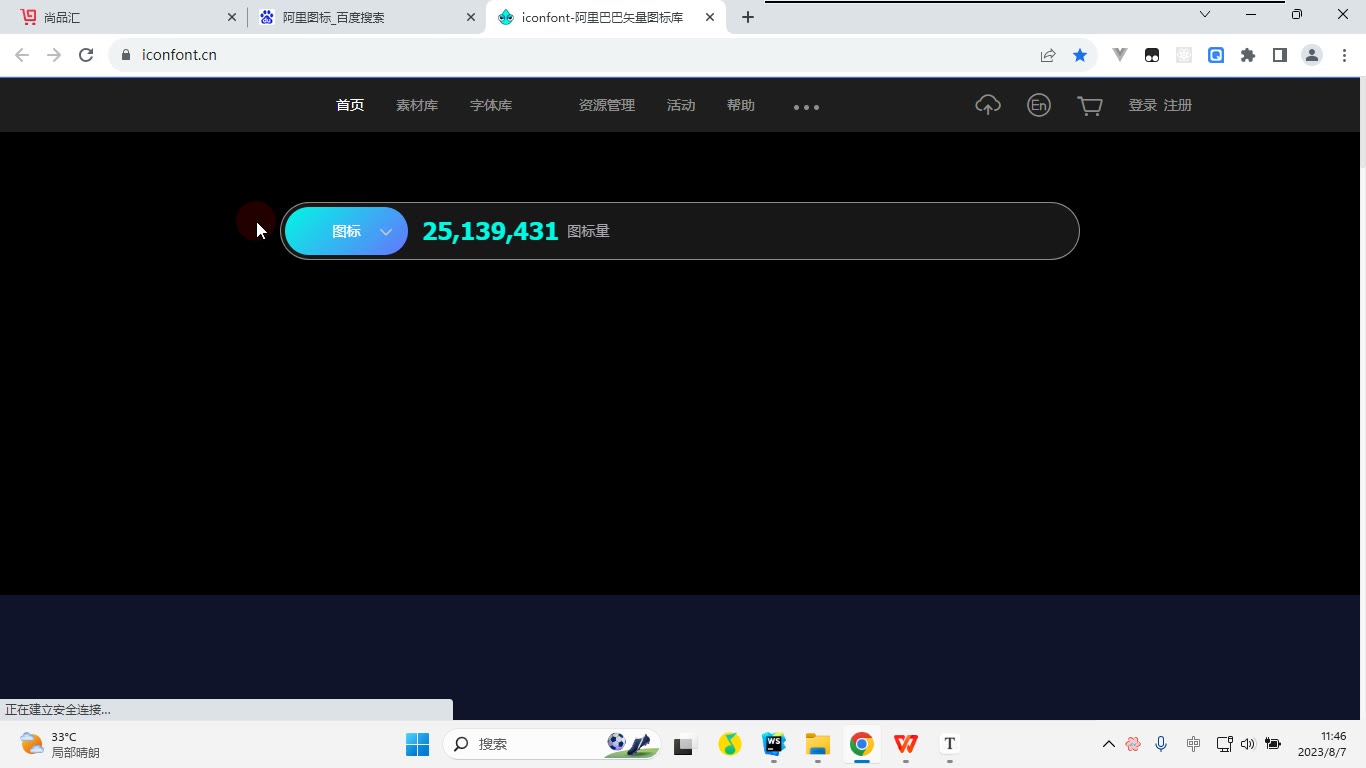This screenshot has width=1366, height=768.
Task: Click the 注册 link
Action: [x=1178, y=105]
